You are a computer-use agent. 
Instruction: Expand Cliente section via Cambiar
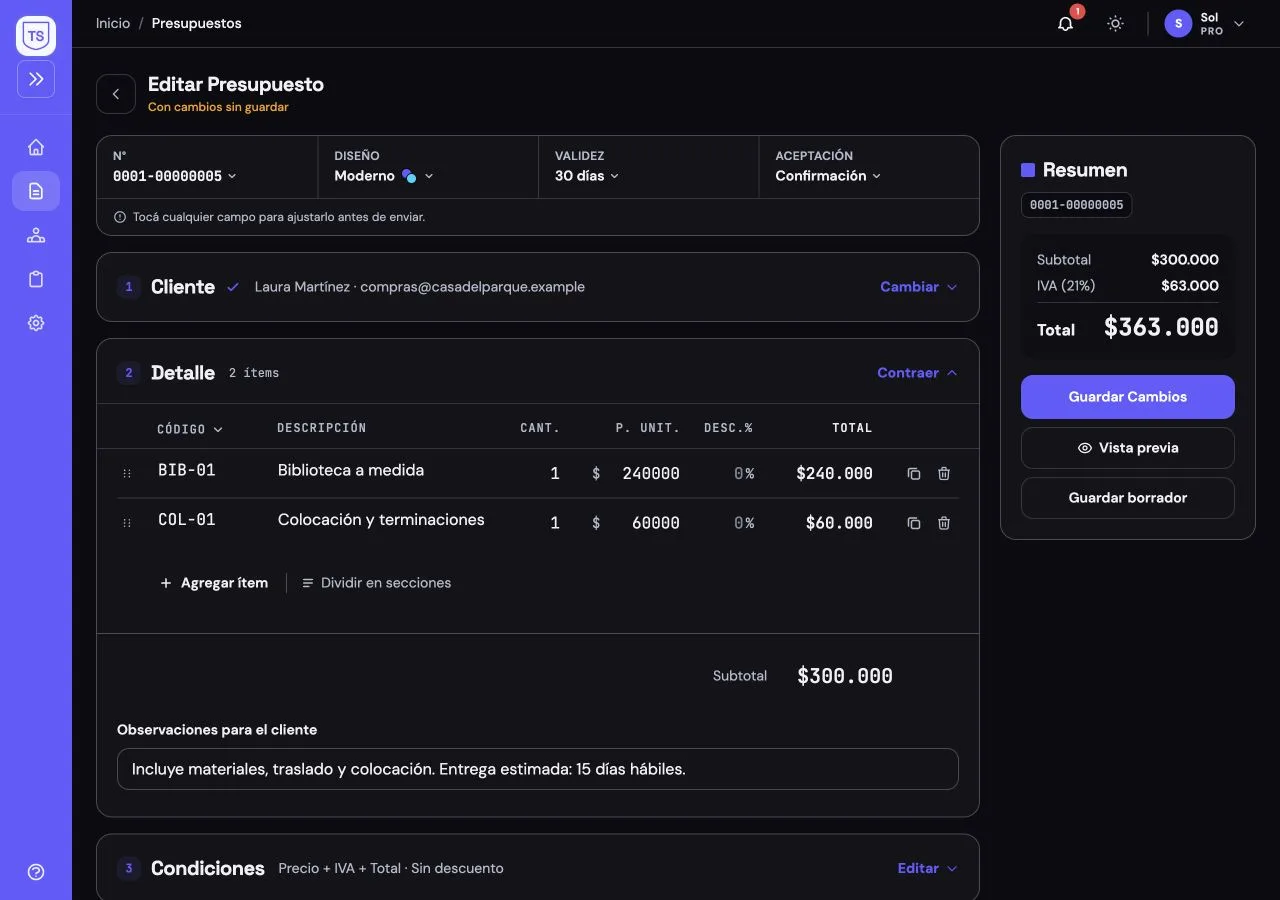pyautogui.click(x=918, y=287)
